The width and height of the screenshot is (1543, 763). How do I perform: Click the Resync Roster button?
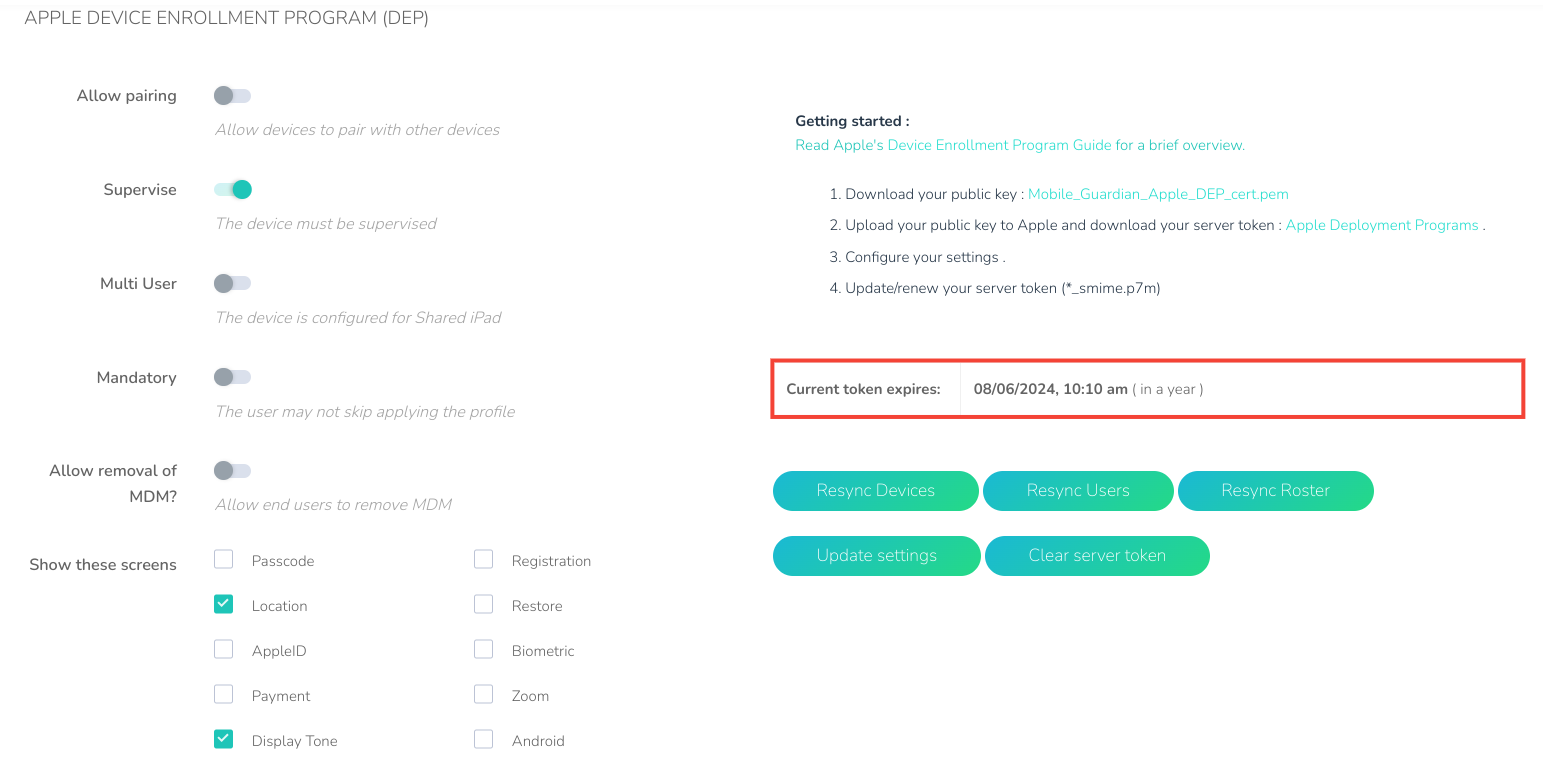click(1276, 491)
